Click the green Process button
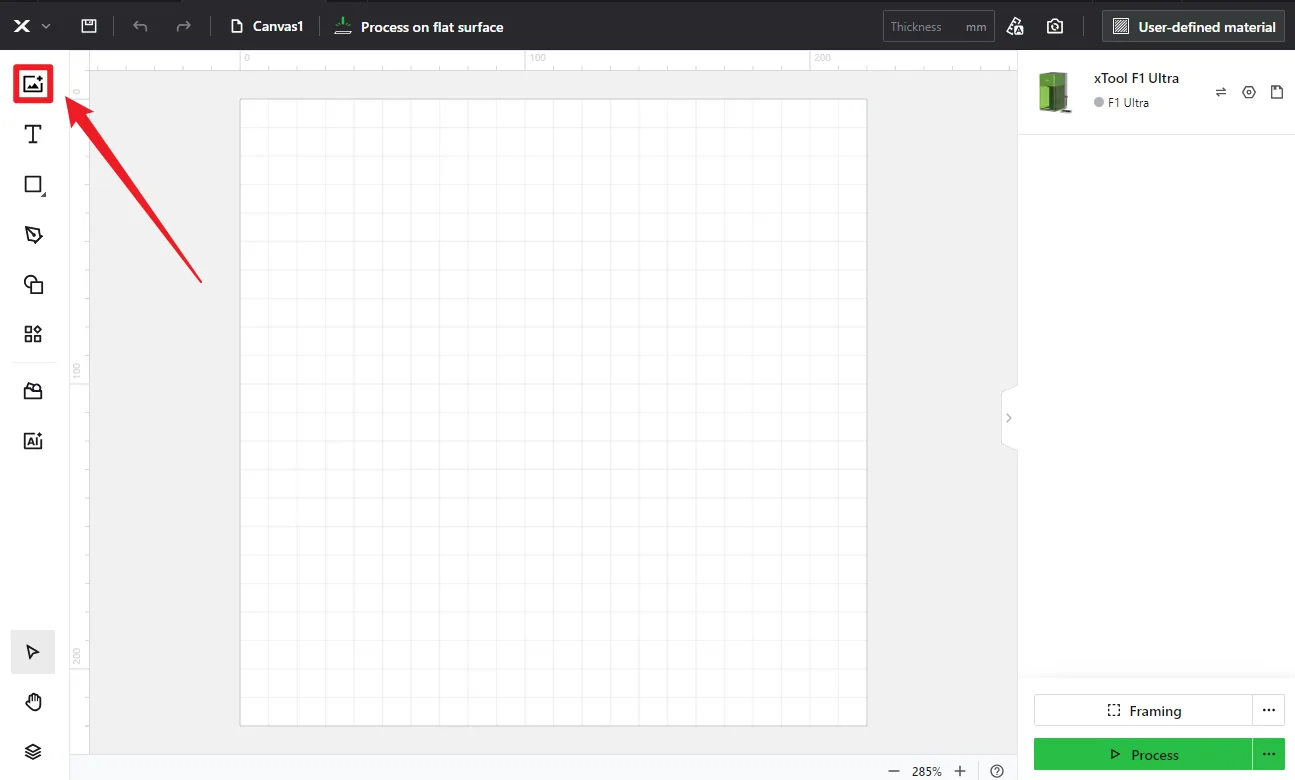 1143,754
